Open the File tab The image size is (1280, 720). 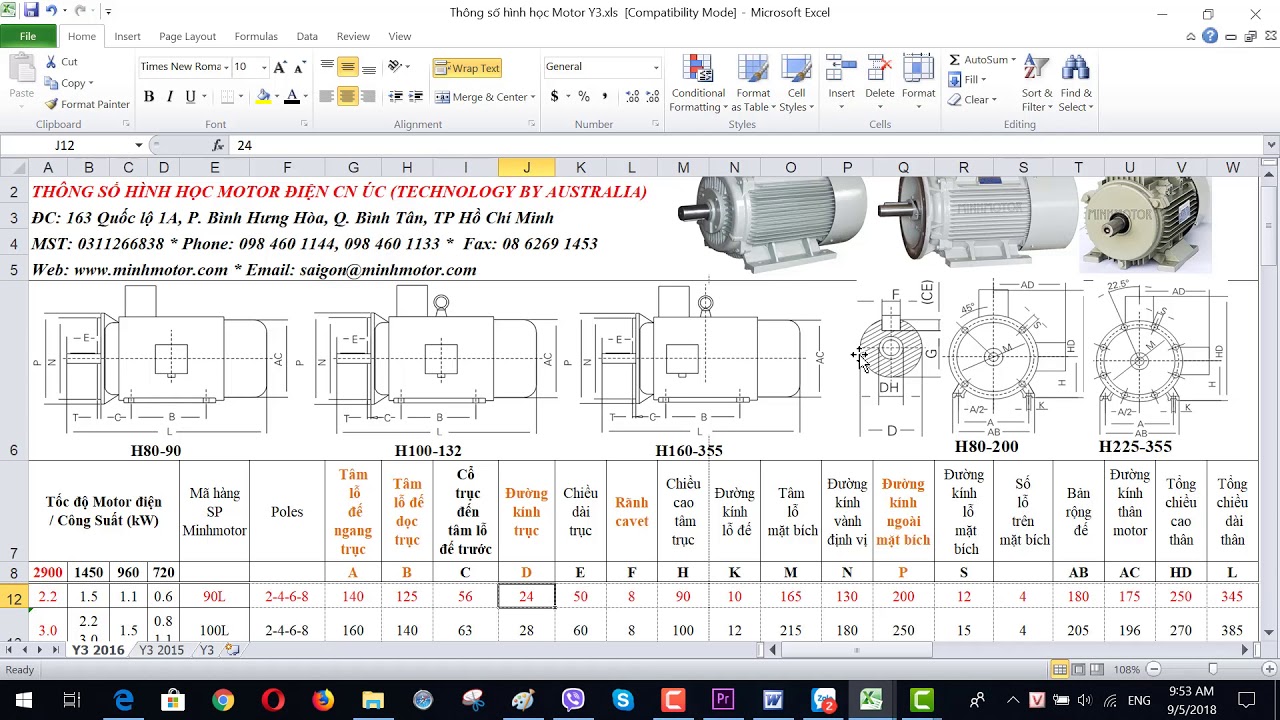(x=28, y=36)
